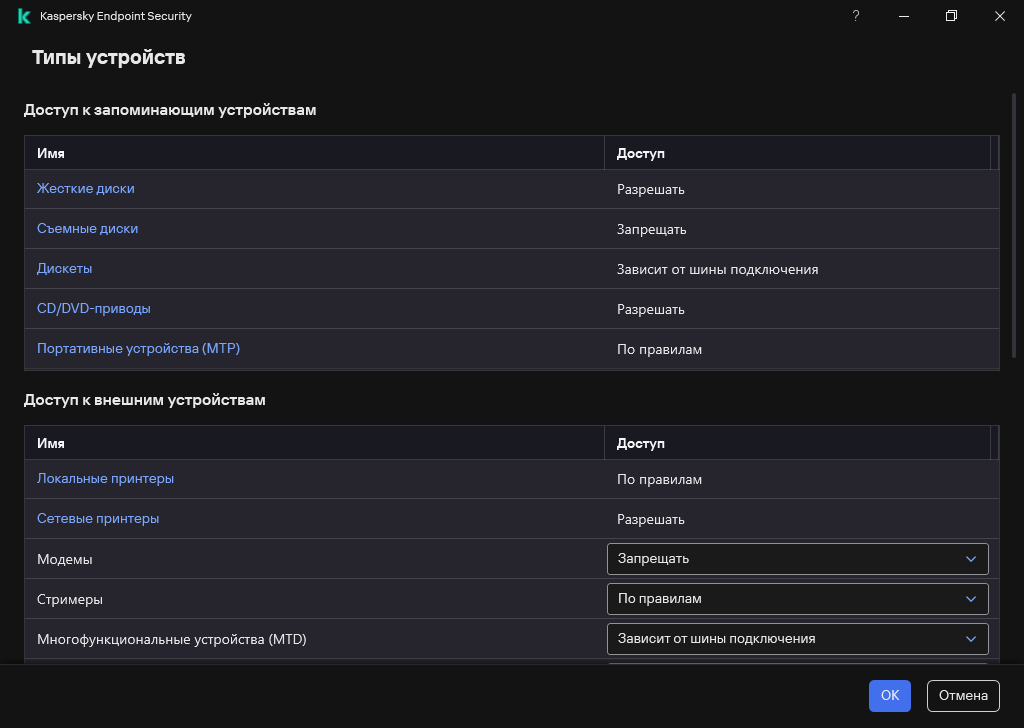Screen dimensions: 1024x728
Task: Expand the Модемы access dropdown
Action: pos(797,559)
